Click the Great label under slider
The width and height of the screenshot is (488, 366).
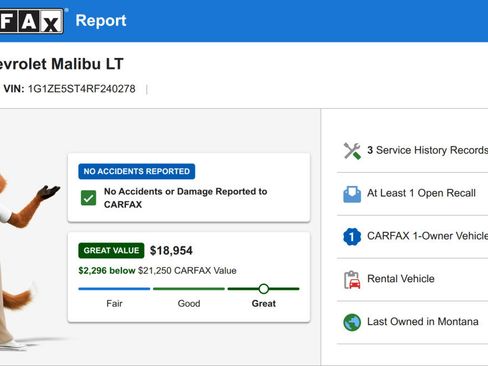coord(264,304)
